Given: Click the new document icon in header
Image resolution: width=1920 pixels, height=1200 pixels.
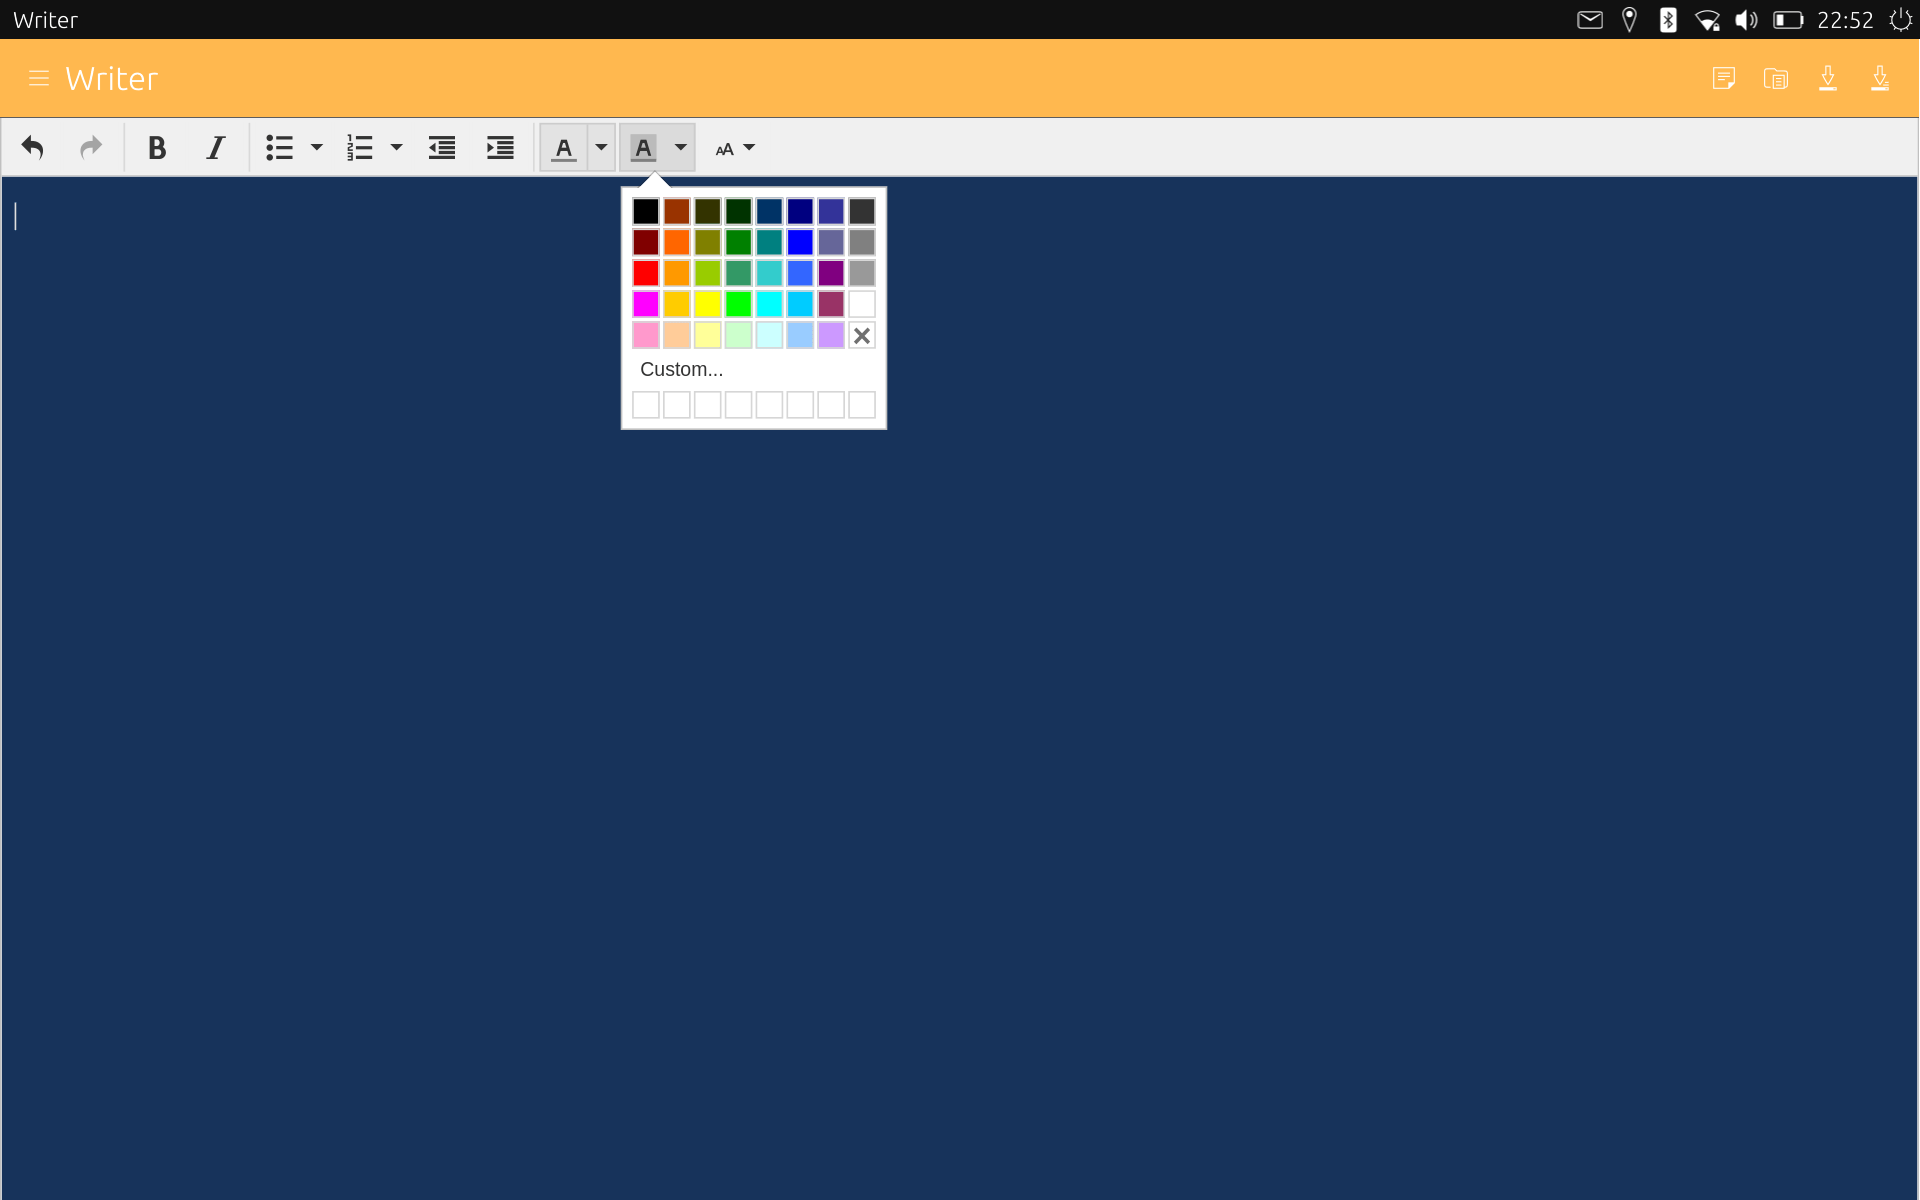Looking at the screenshot, I should coord(1723,78).
